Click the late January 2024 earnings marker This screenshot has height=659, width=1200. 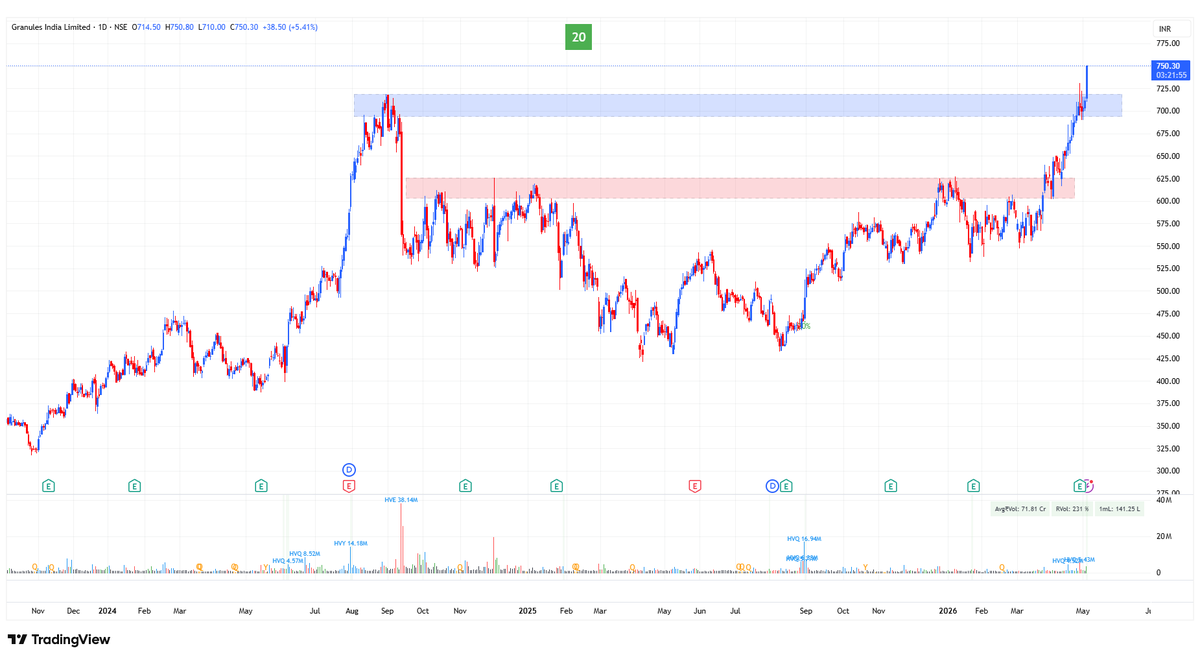(x=134, y=486)
